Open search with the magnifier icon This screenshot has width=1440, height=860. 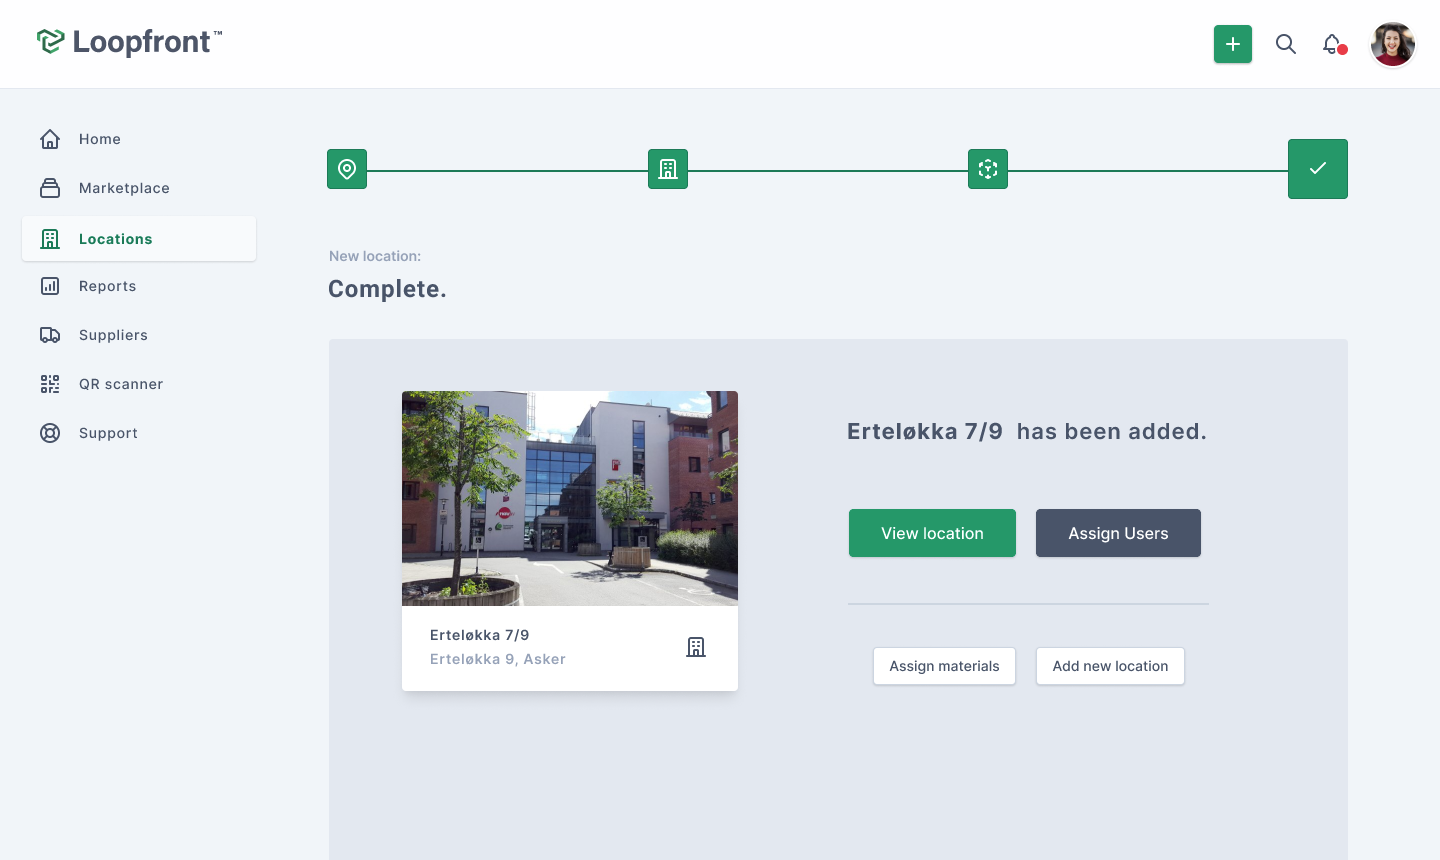coord(1286,44)
